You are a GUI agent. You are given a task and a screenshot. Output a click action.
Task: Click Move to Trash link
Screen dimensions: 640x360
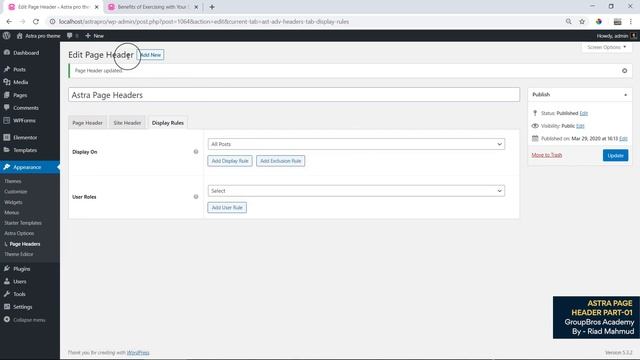(547, 155)
